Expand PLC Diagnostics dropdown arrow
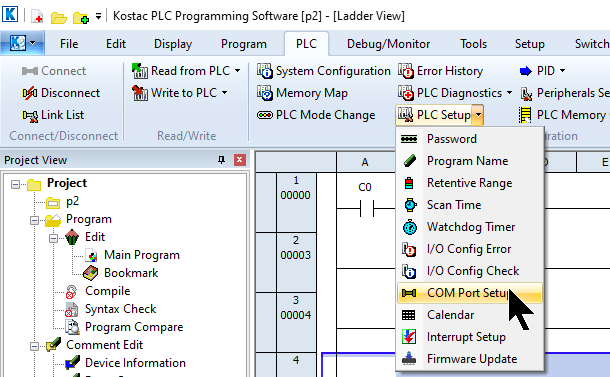 [x=509, y=93]
